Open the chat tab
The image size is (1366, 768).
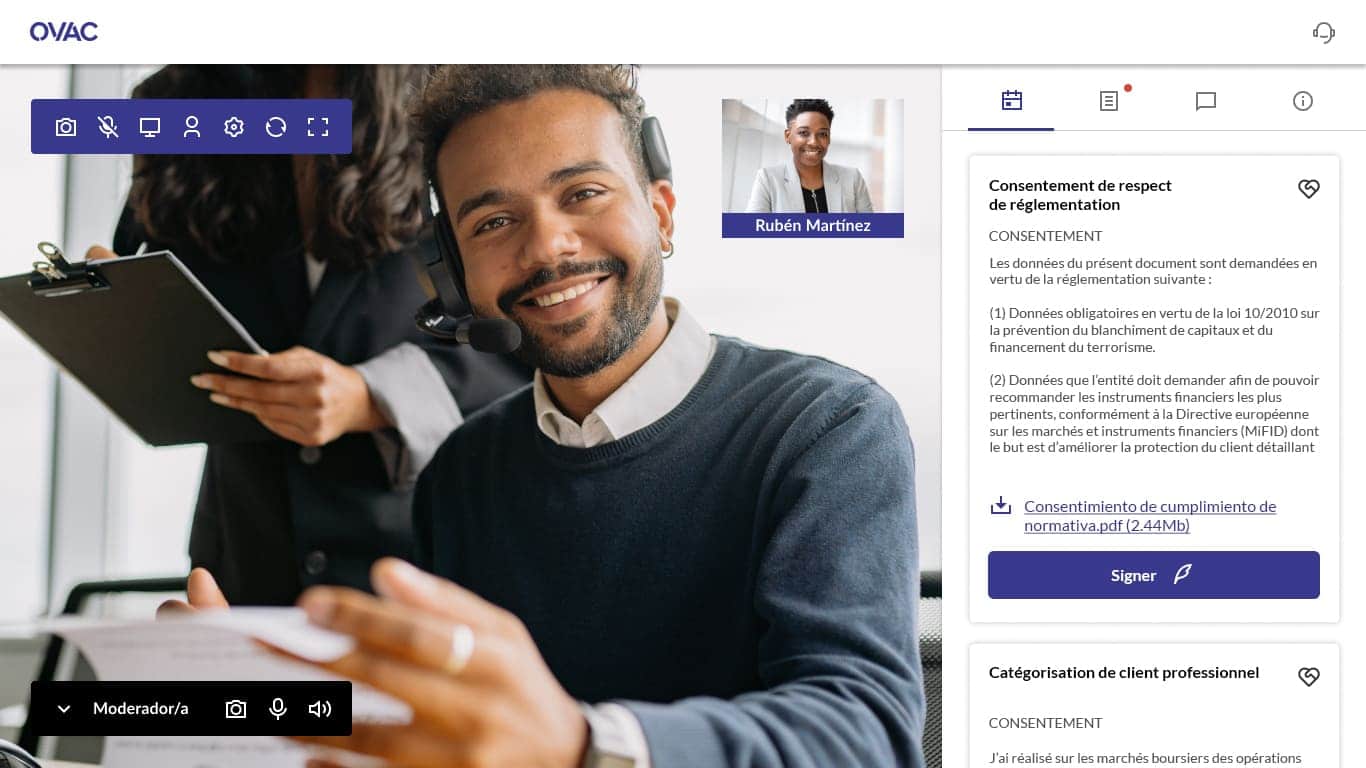tap(1206, 100)
